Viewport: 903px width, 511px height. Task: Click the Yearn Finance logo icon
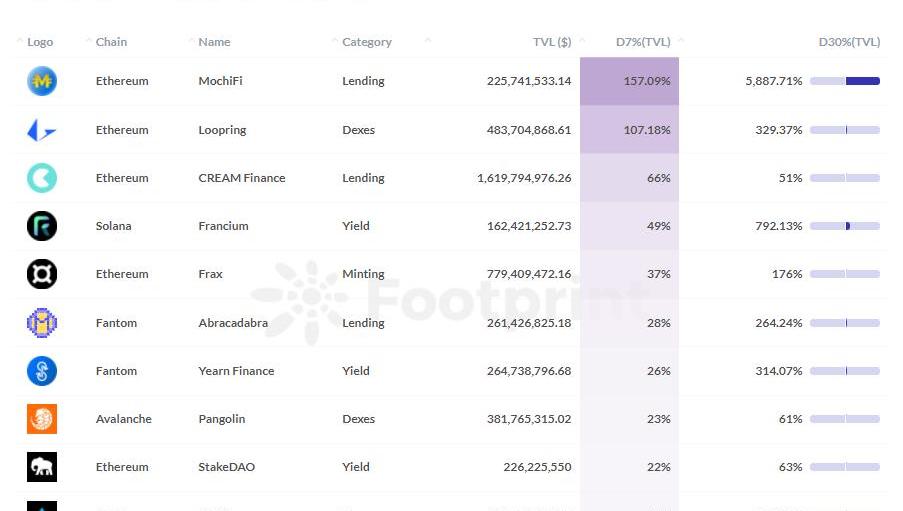pos(42,371)
